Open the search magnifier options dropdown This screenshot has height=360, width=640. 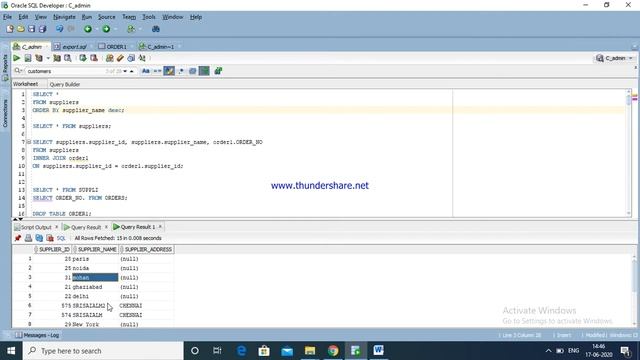pyautogui.click(x=18, y=71)
